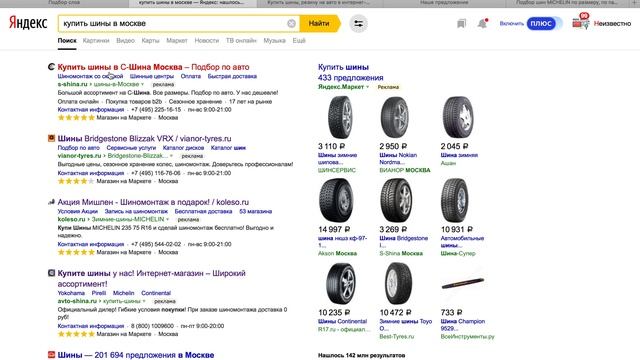Expand koleso.ru URL dropdown arrow
The height and width of the screenshot is (360, 640).
point(167,220)
